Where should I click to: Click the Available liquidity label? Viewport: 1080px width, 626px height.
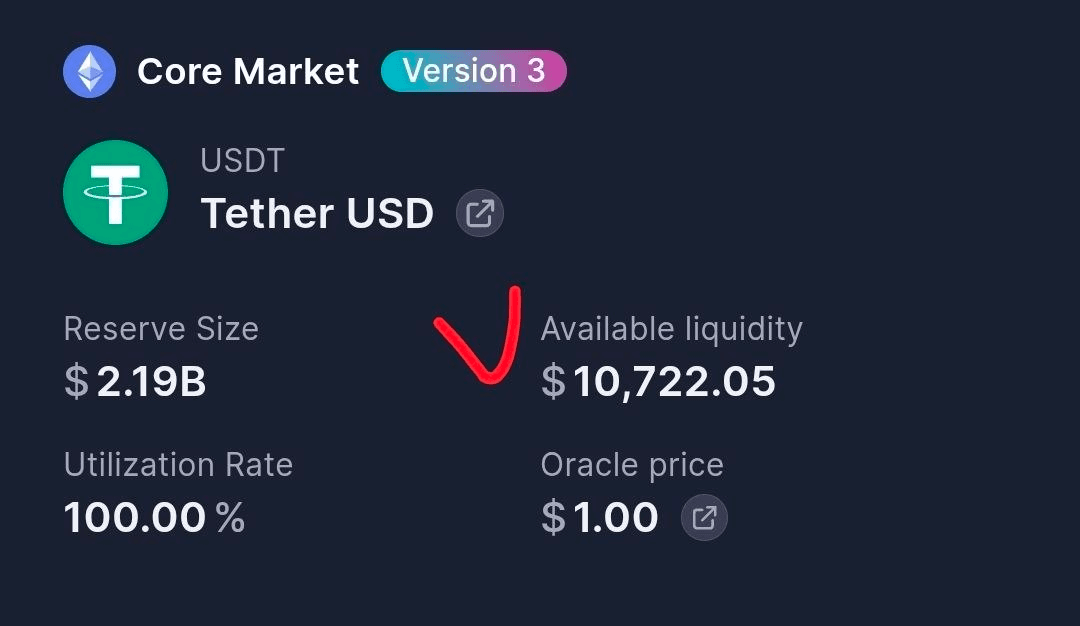tap(671, 329)
